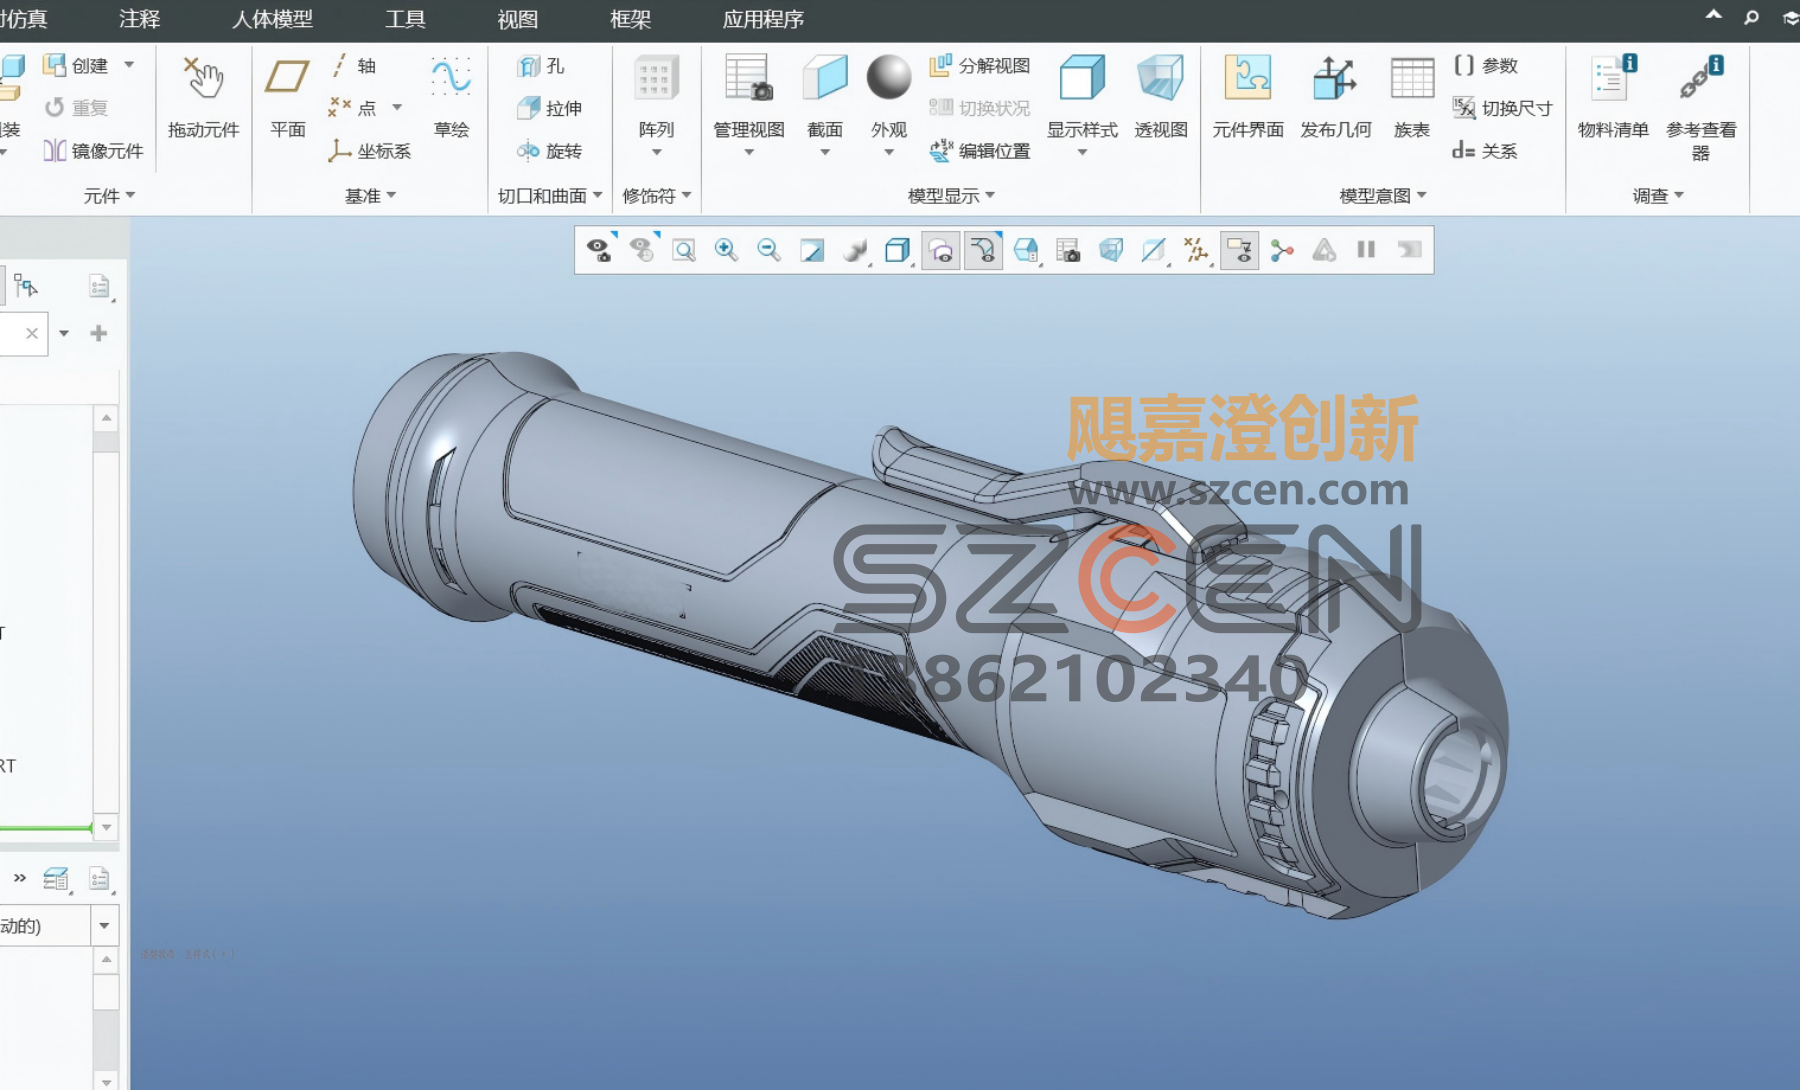This screenshot has width=1800, height=1090.
Task: Click the 编辑位置 edit position button
Action: pos(980,151)
